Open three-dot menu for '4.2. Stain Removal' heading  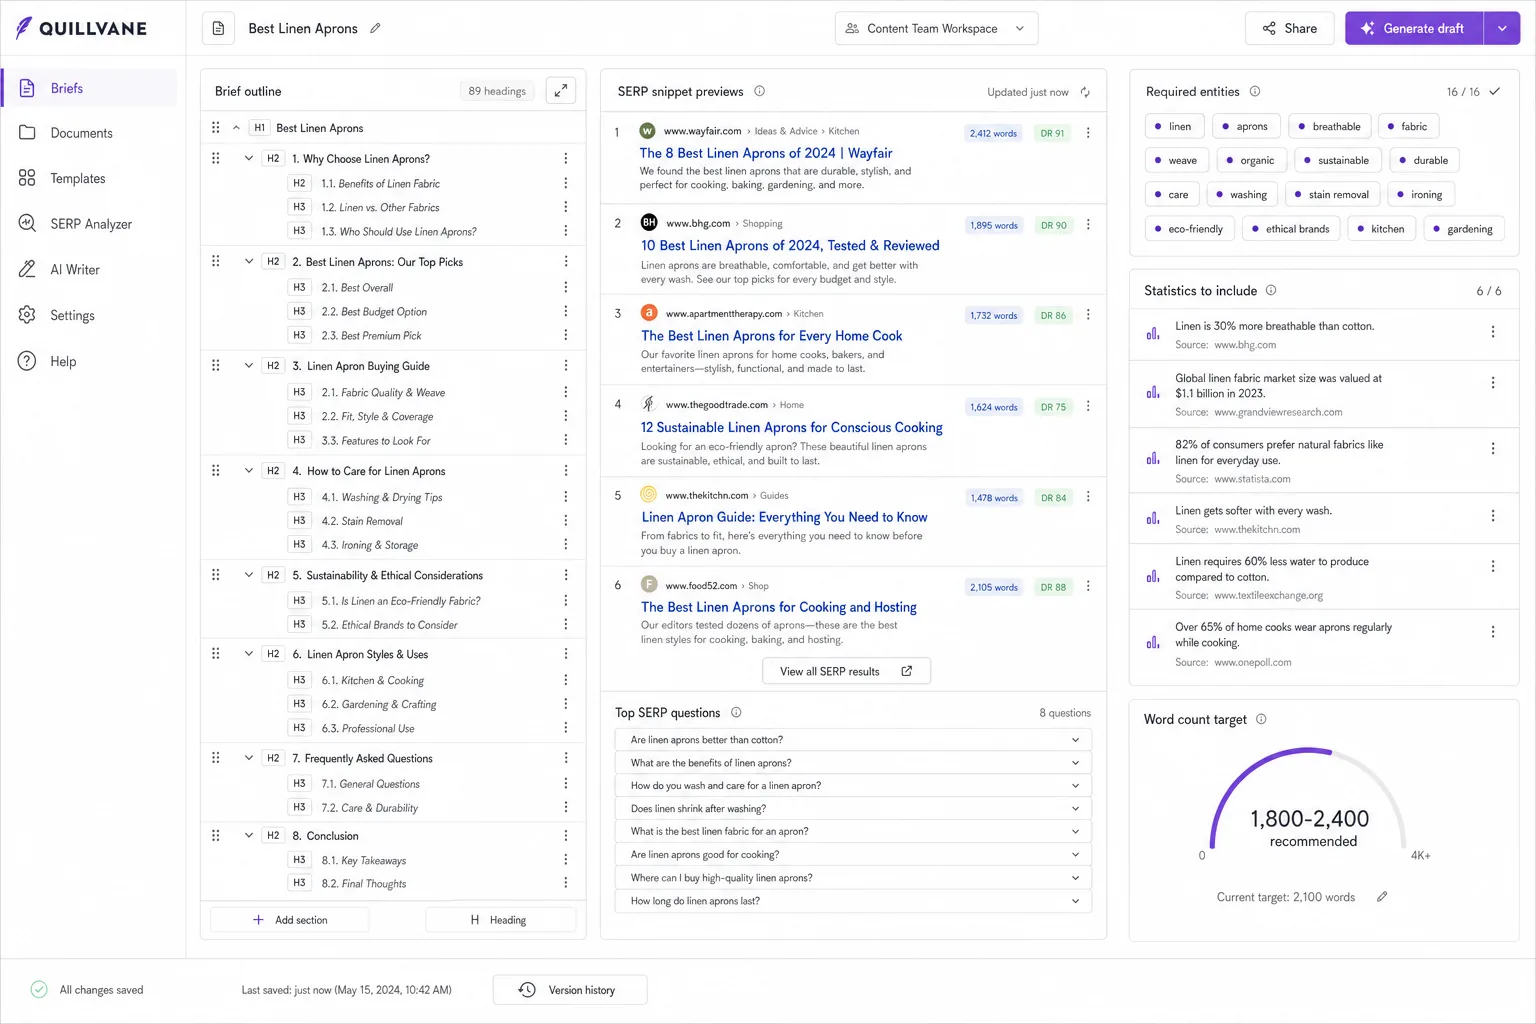tap(566, 521)
